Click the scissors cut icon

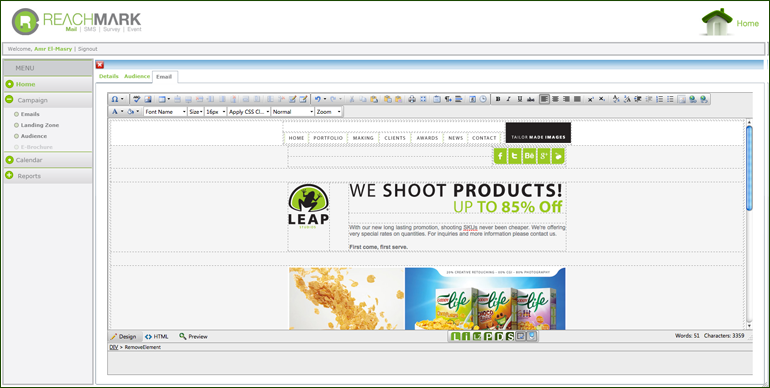[352, 99]
